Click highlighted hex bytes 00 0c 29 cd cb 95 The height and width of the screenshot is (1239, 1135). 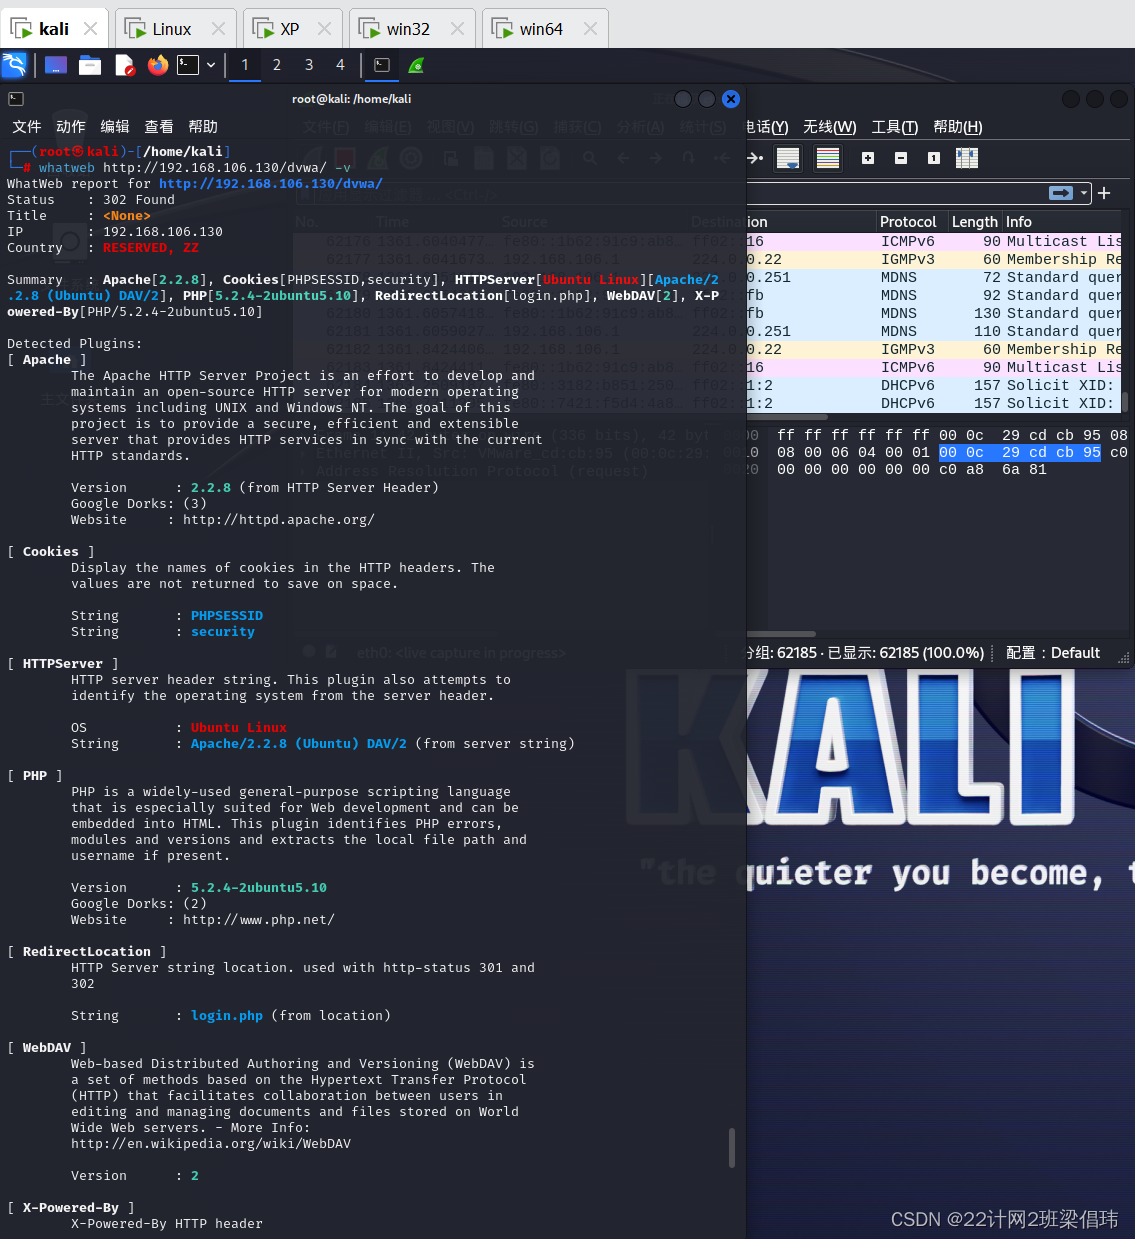coord(1020,453)
